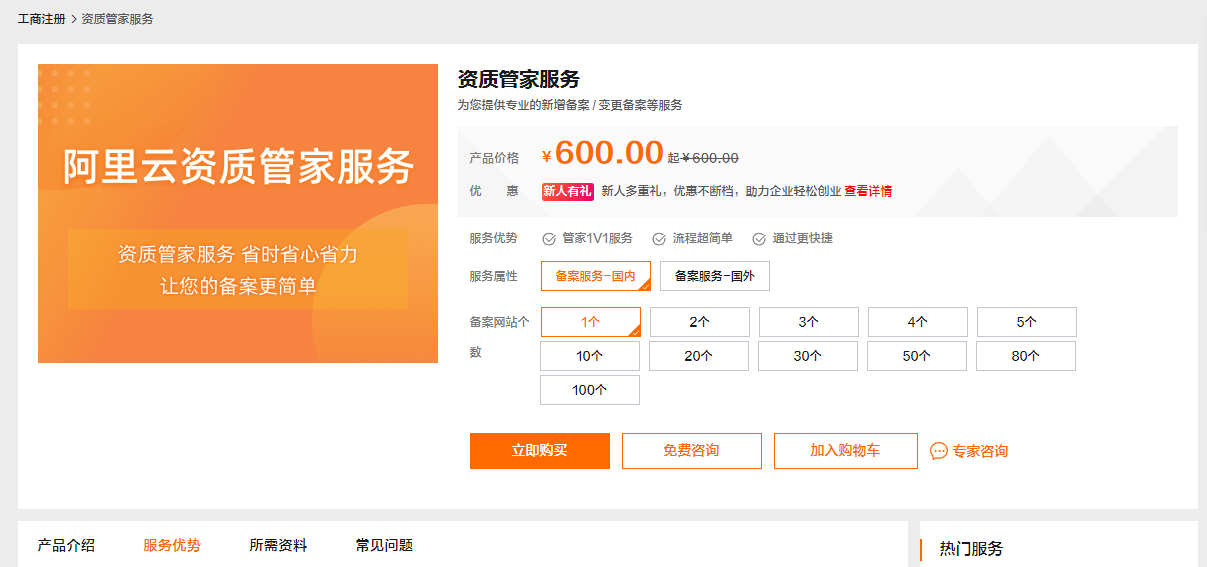The image size is (1207, 567).
Task: Switch to the 产品介绍 tab
Action: tap(66, 545)
